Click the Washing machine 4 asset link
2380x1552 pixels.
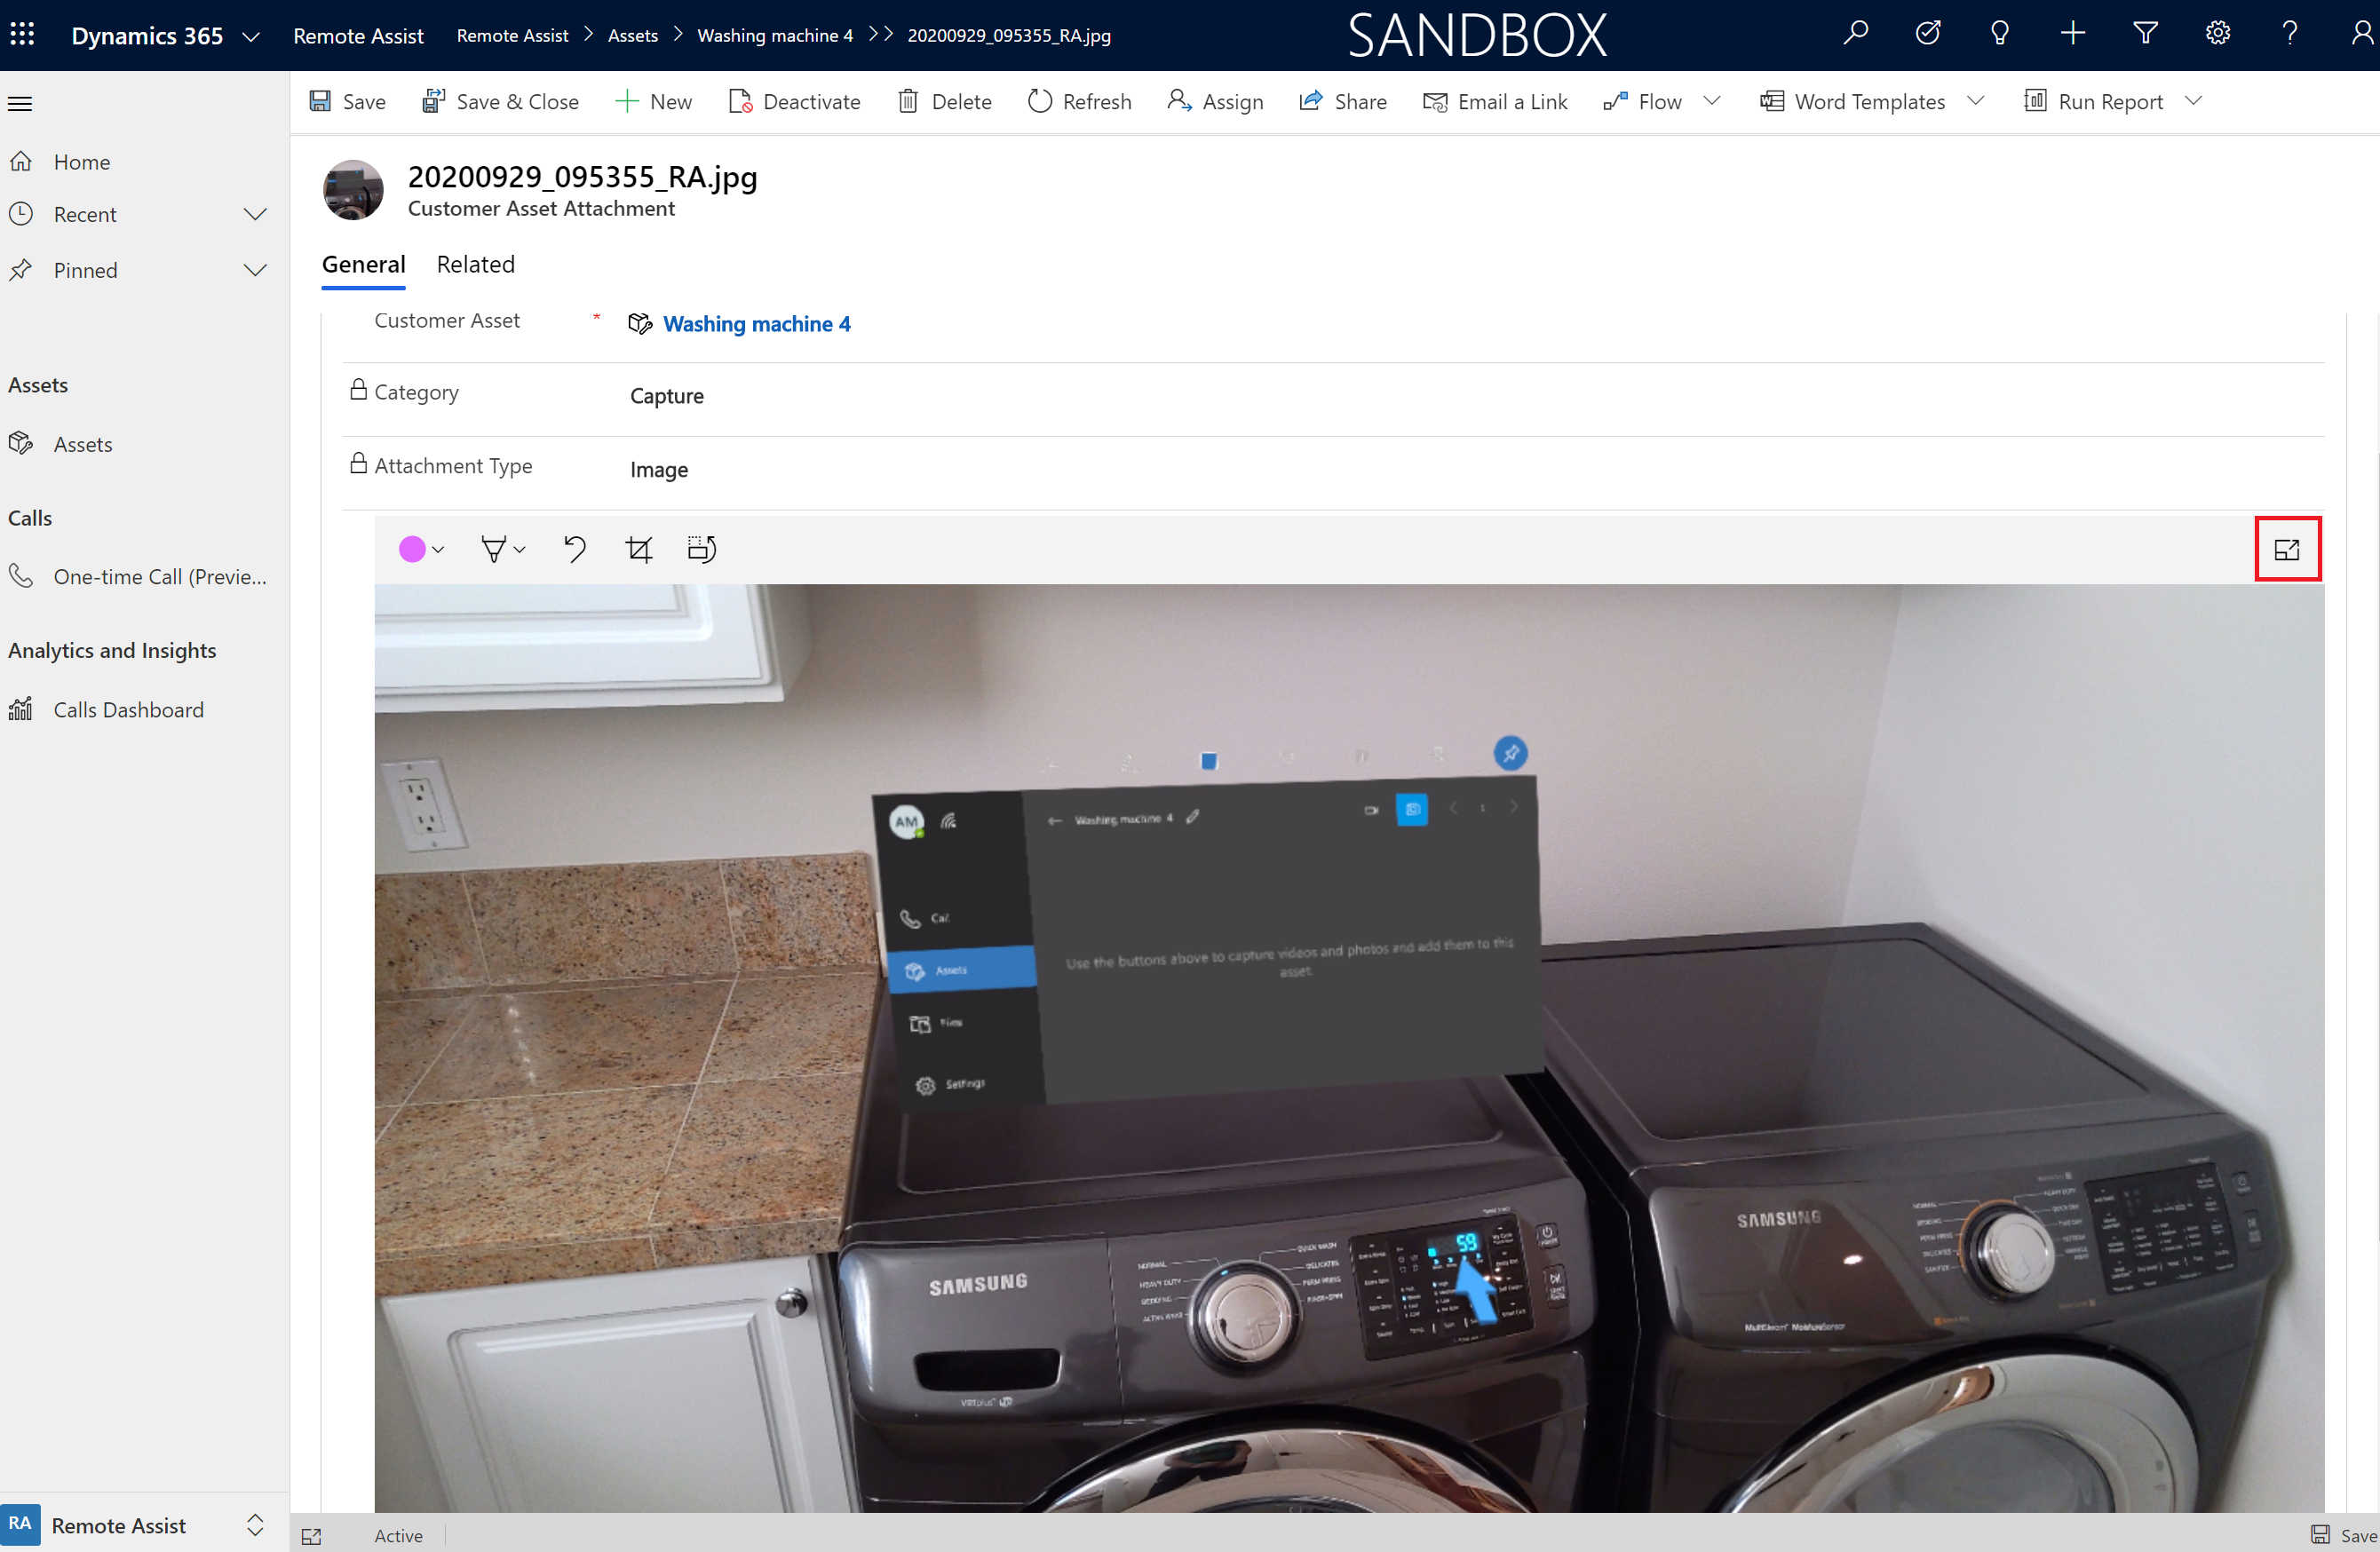point(755,322)
